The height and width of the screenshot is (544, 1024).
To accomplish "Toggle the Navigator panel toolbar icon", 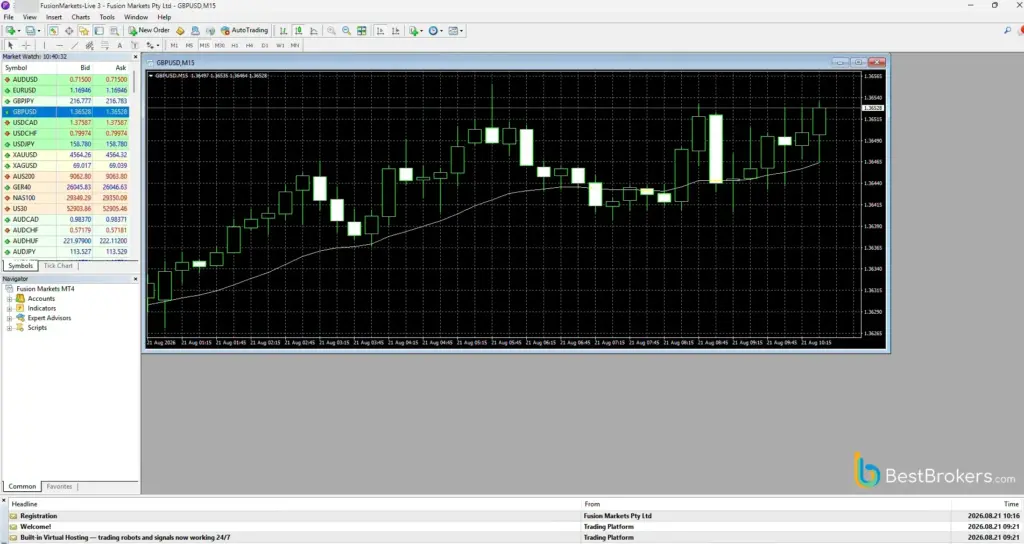I will 84,31.
